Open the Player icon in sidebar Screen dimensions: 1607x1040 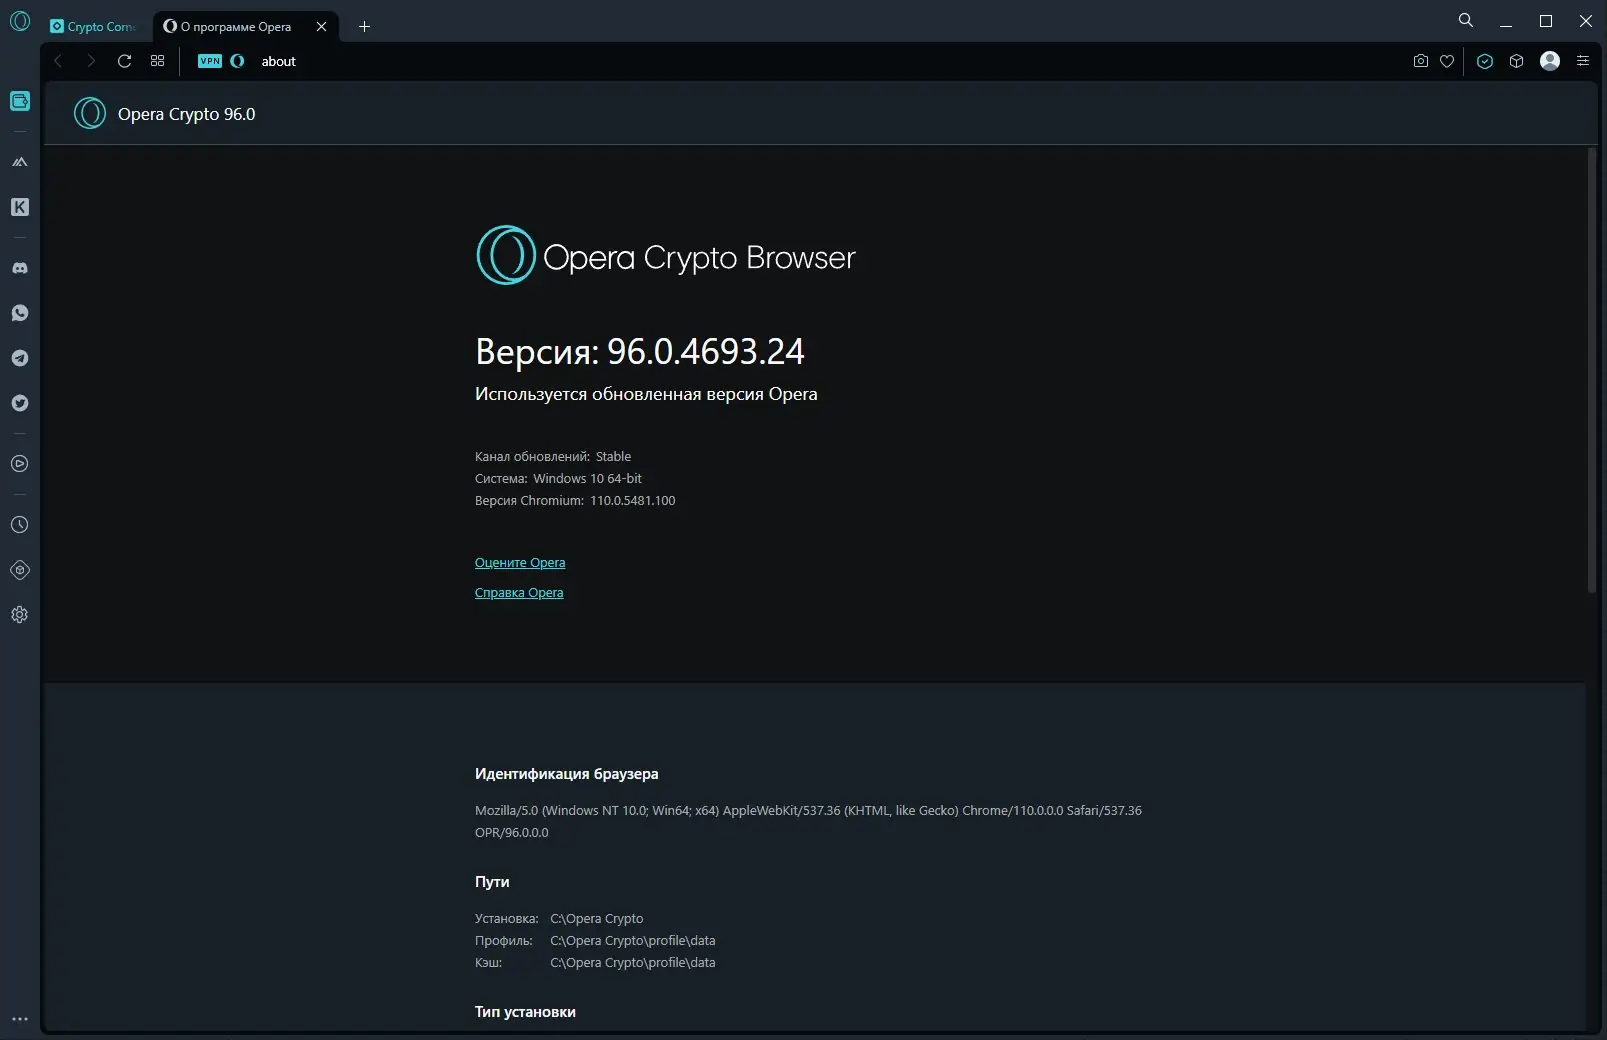[x=20, y=464]
